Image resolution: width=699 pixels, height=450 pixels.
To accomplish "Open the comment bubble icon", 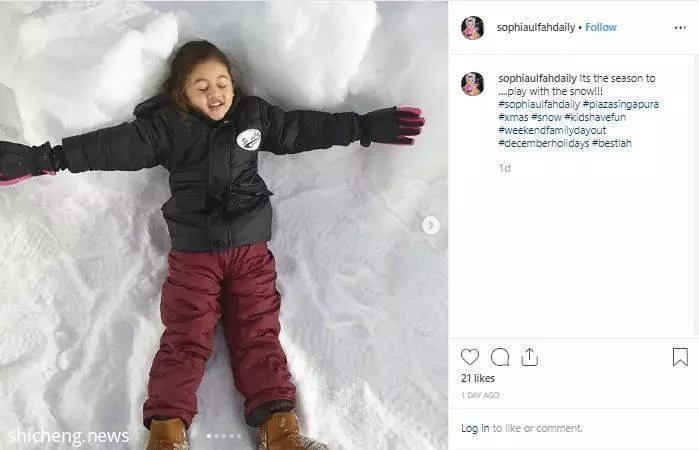I will pyautogui.click(x=500, y=357).
